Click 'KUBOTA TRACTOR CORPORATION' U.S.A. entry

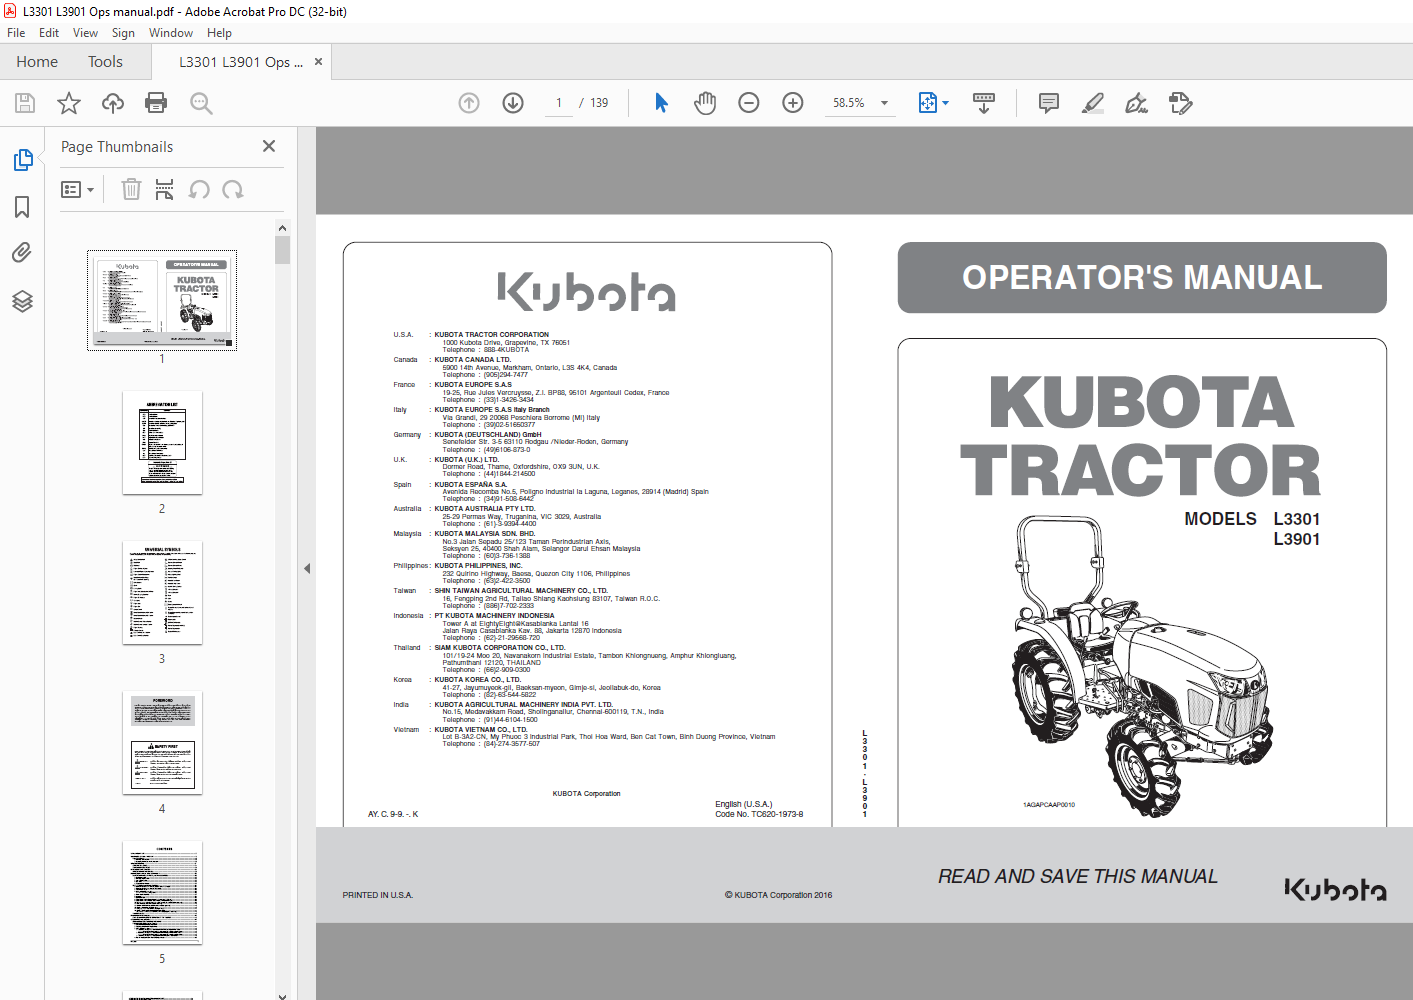[491, 335]
